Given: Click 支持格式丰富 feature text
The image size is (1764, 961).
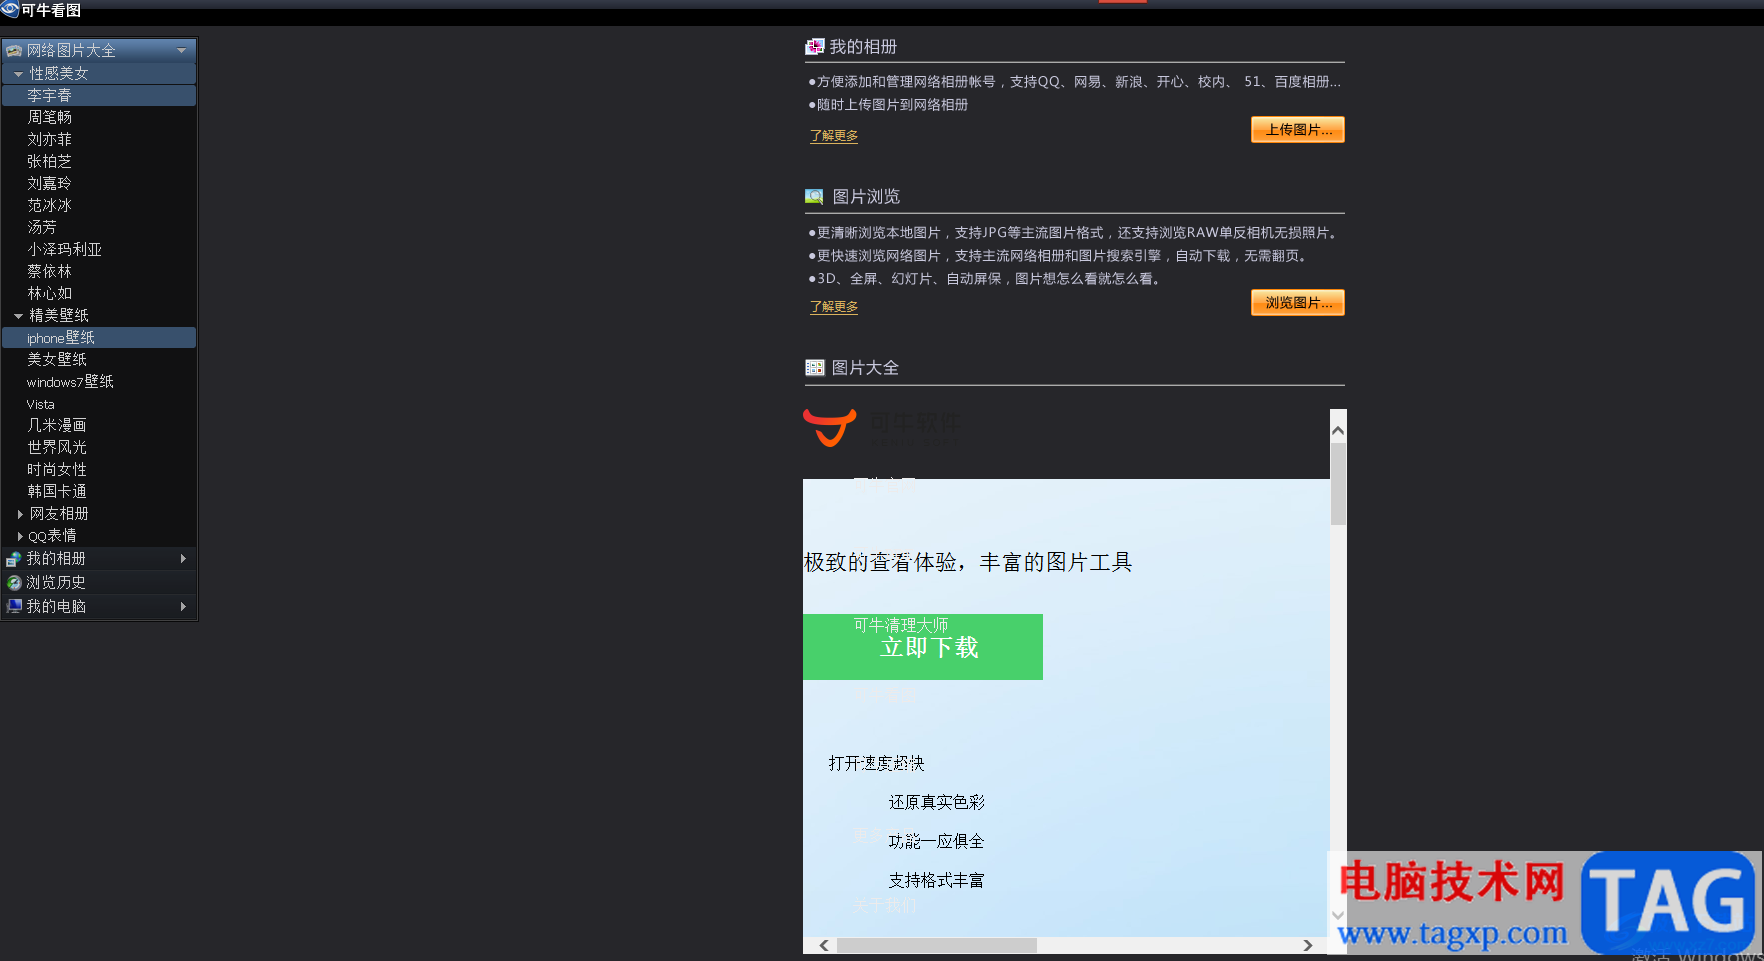Looking at the screenshot, I should point(937,880).
